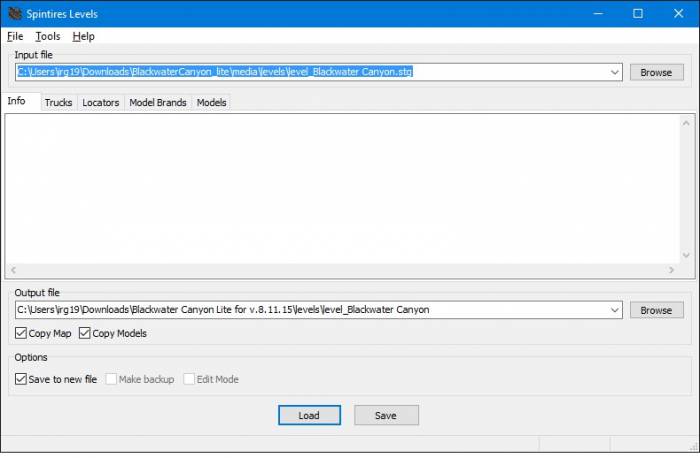Switch to the Locators tab
The height and width of the screenshot is (458, 700).
[x=101, y=103]
